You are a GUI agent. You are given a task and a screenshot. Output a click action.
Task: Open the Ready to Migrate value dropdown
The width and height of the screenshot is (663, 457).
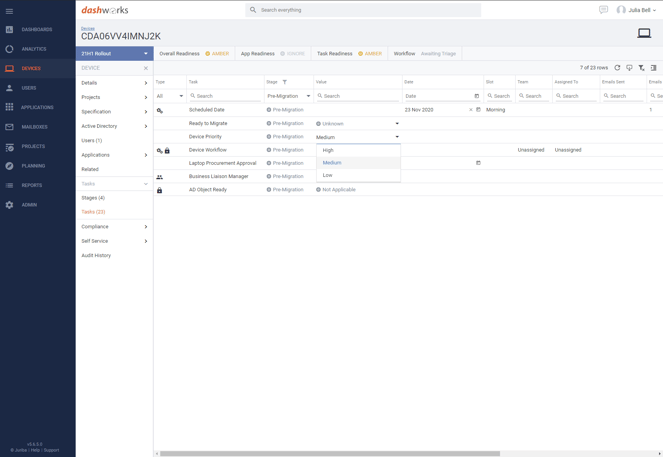[x=358, y=123]
